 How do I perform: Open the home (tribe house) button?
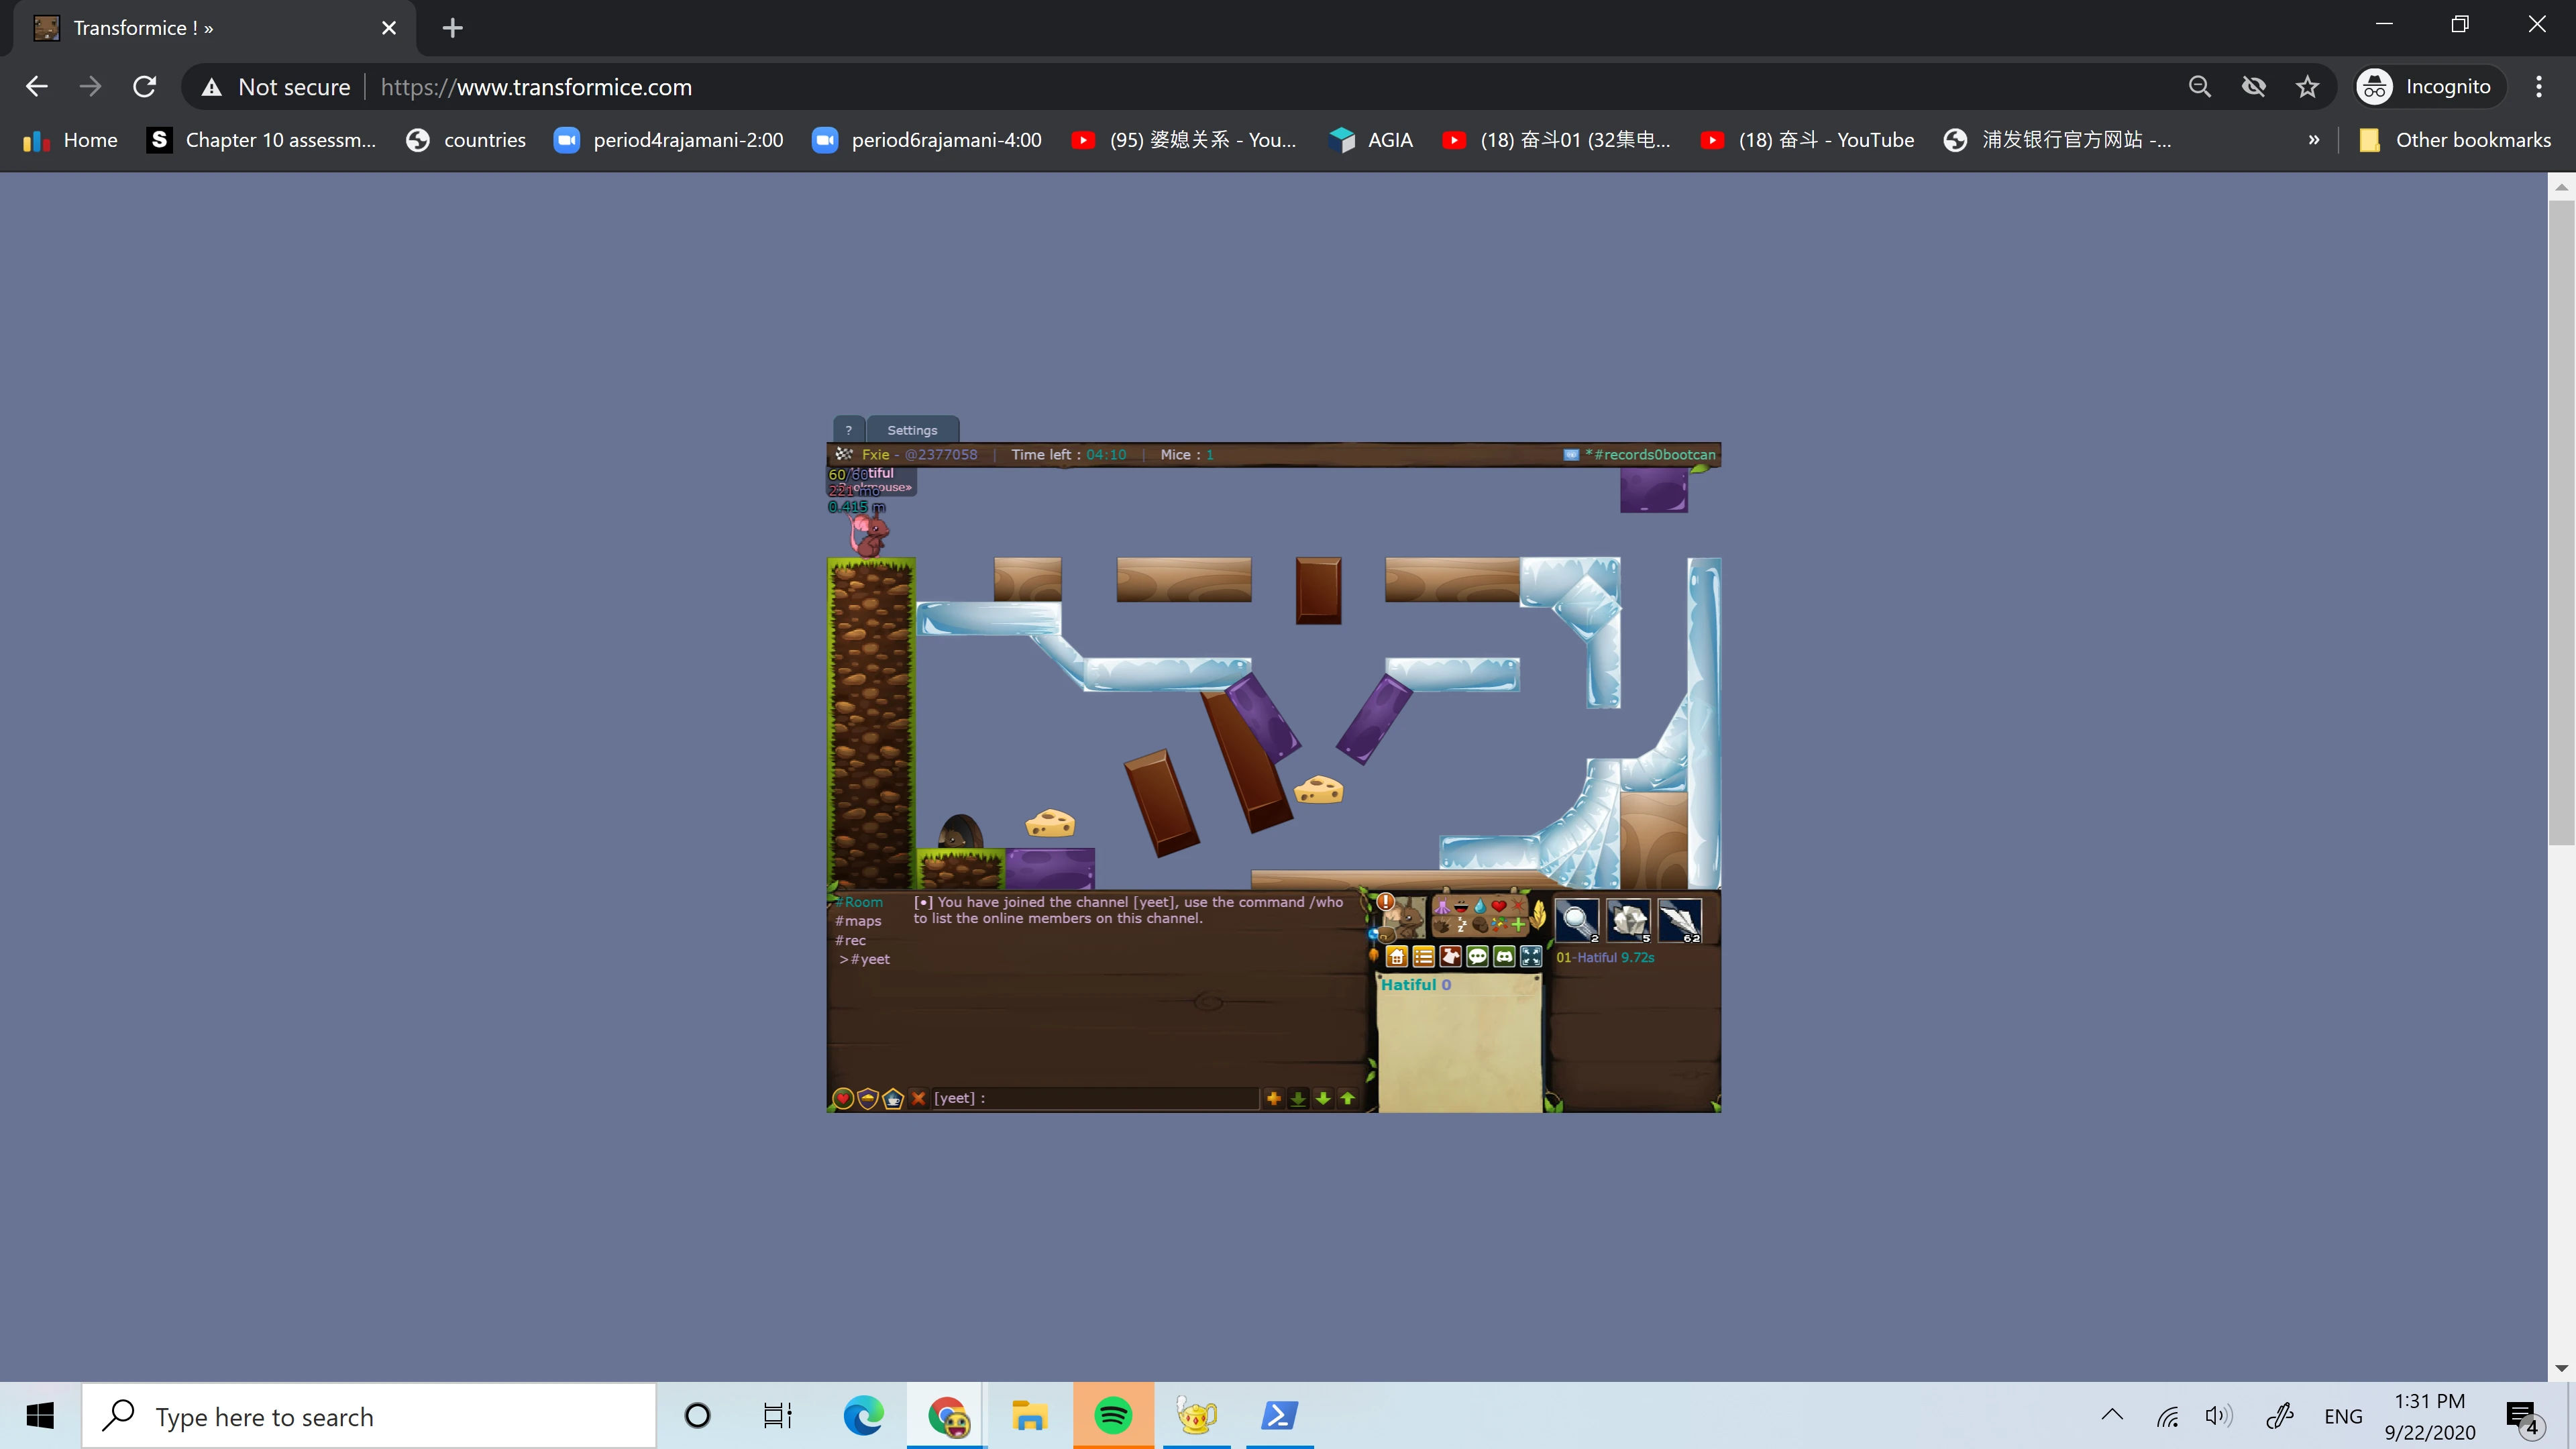(1397, 957)
